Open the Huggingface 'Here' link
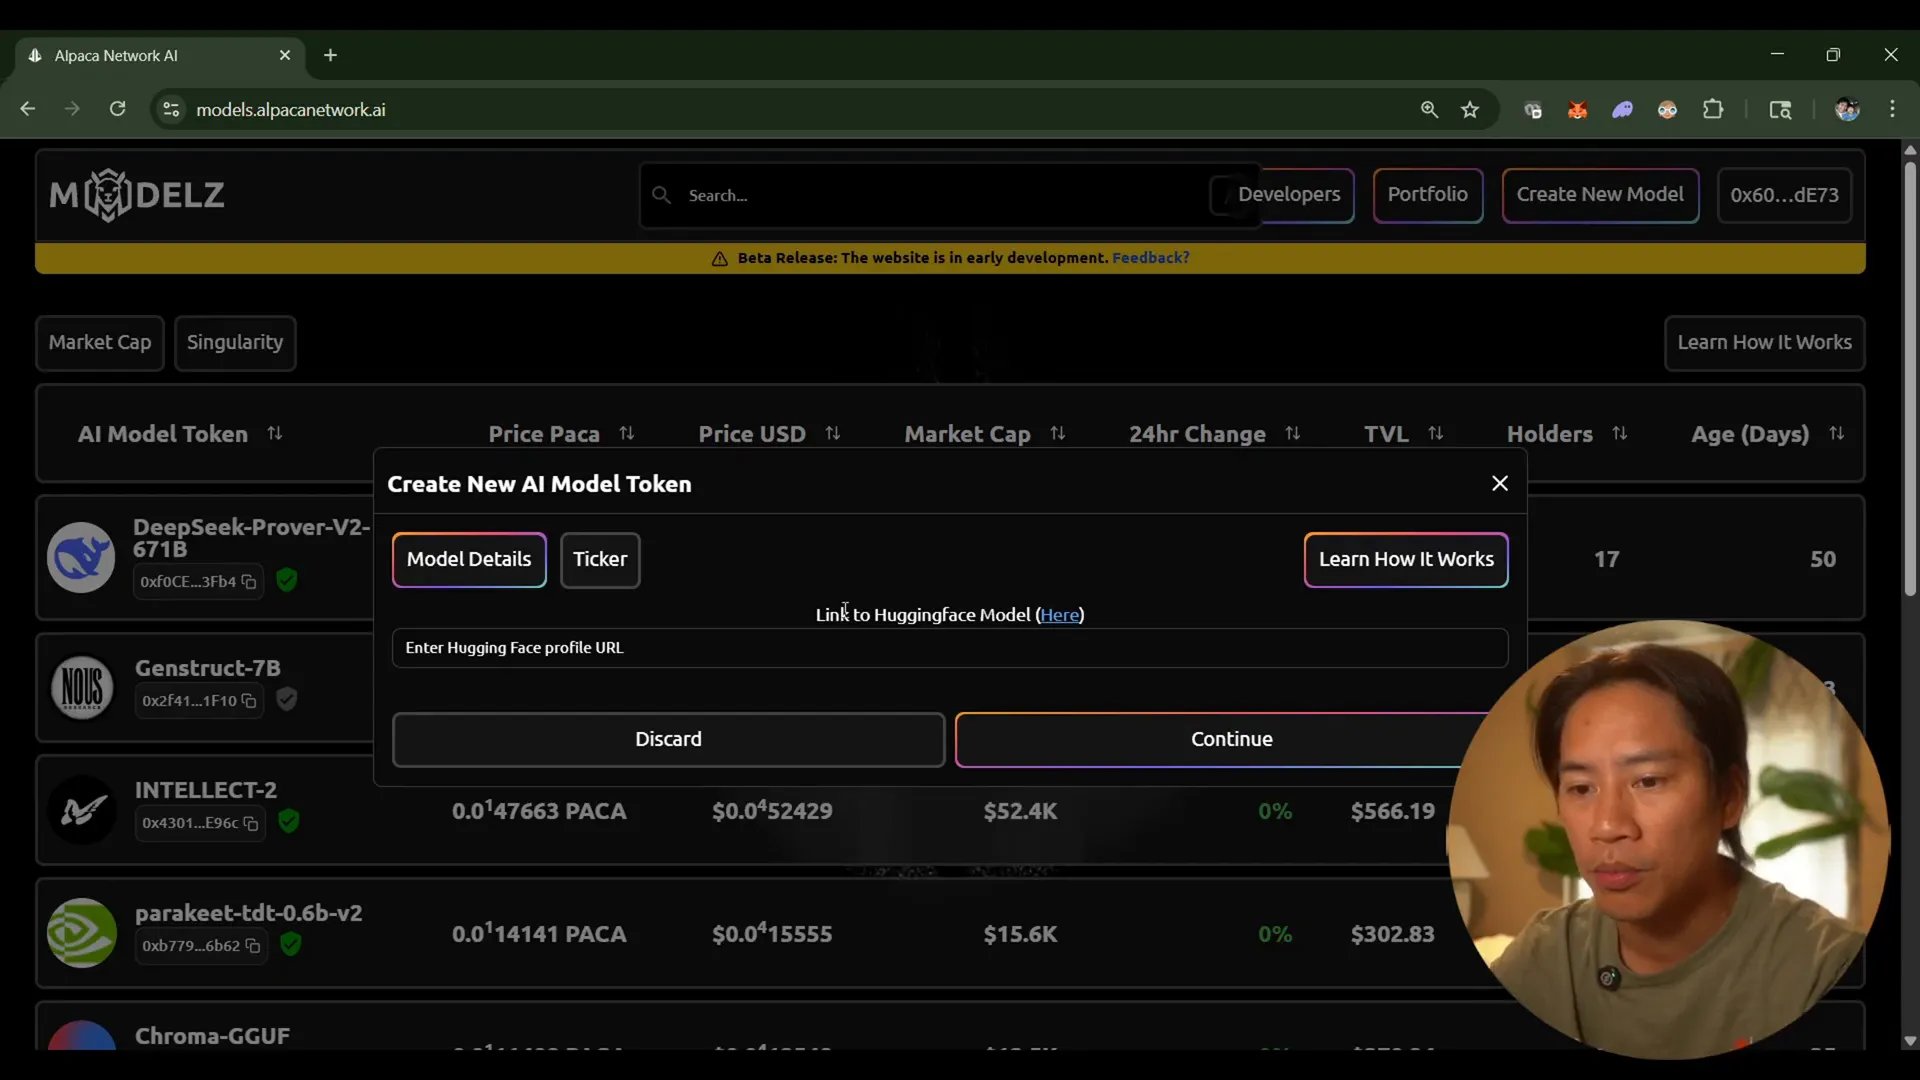1920x1080 pixels. point(1059,615)
